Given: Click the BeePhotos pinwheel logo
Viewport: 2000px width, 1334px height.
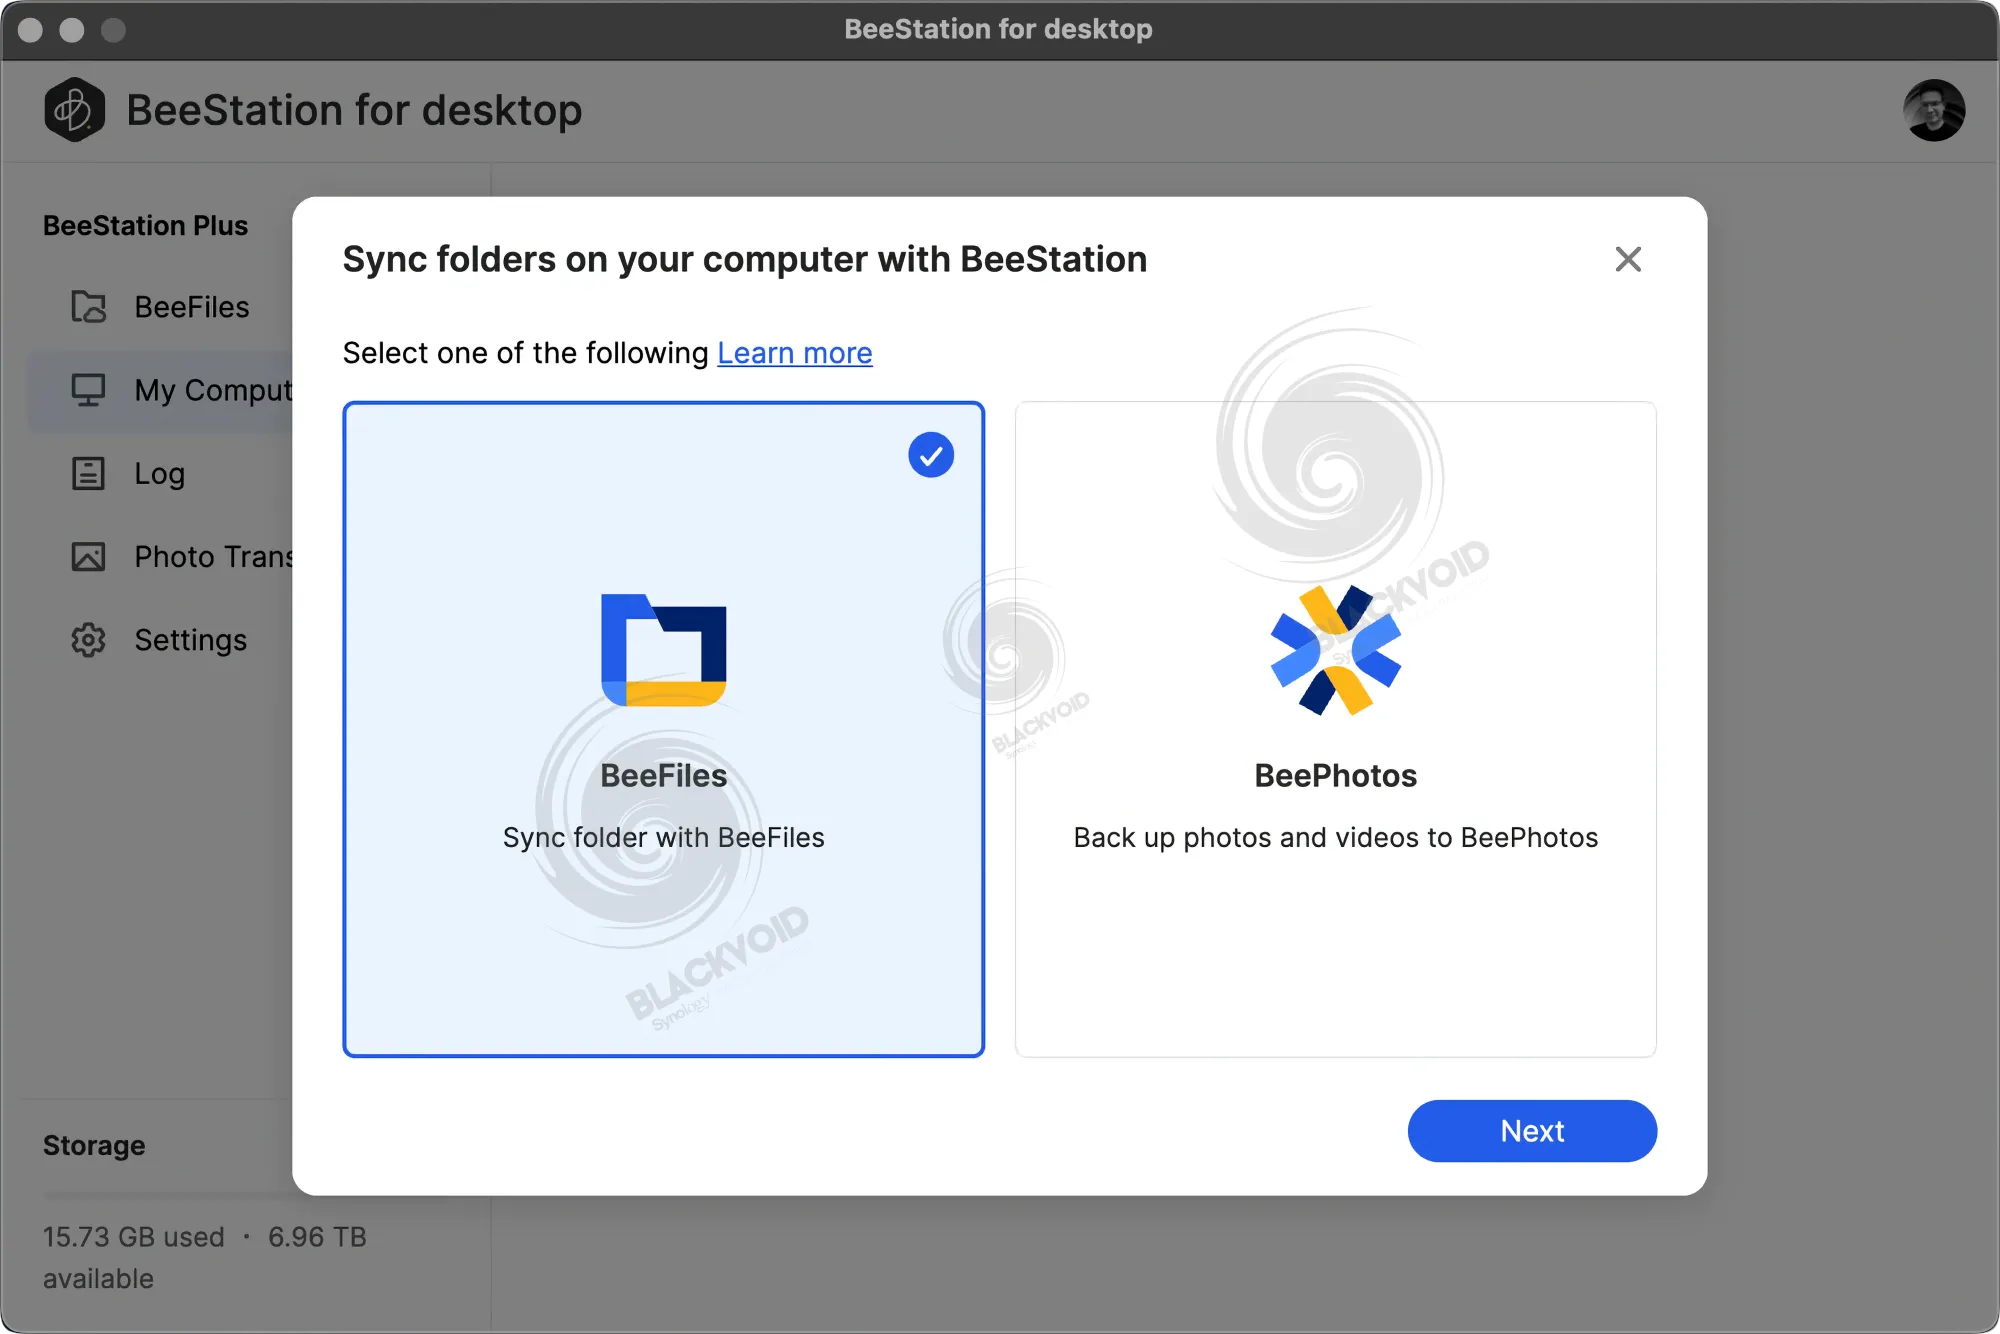Looking at the screenshot, I should [x=1335, y=650].
